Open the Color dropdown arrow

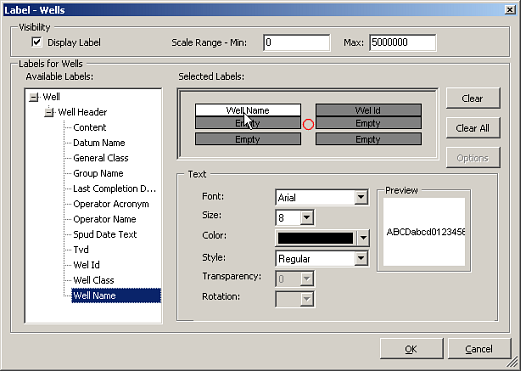pos(363,238)
